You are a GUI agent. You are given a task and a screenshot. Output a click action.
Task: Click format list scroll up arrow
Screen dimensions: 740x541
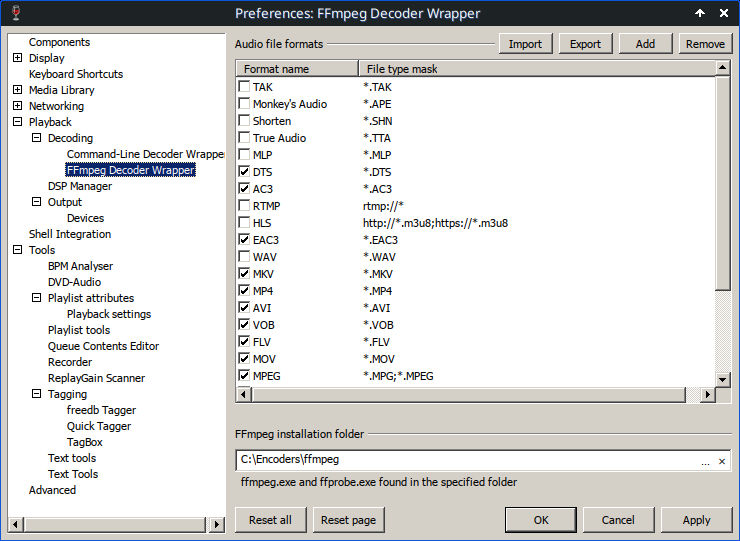(x=722, y=68)
